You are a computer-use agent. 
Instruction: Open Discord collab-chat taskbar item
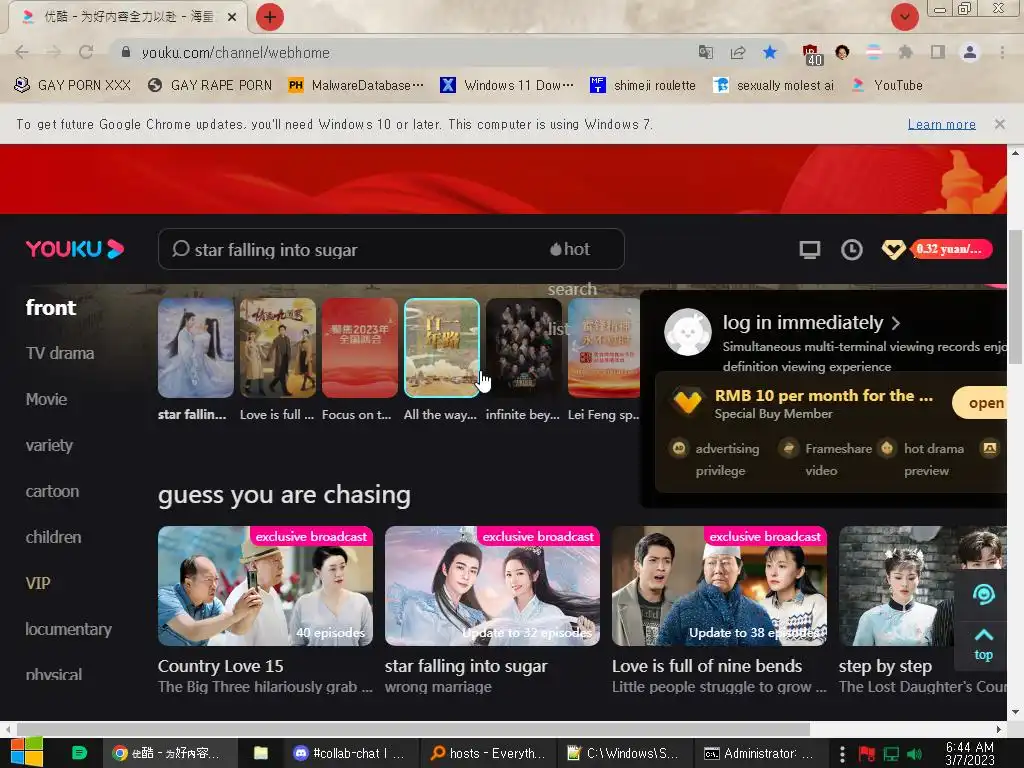coord(351,753)
